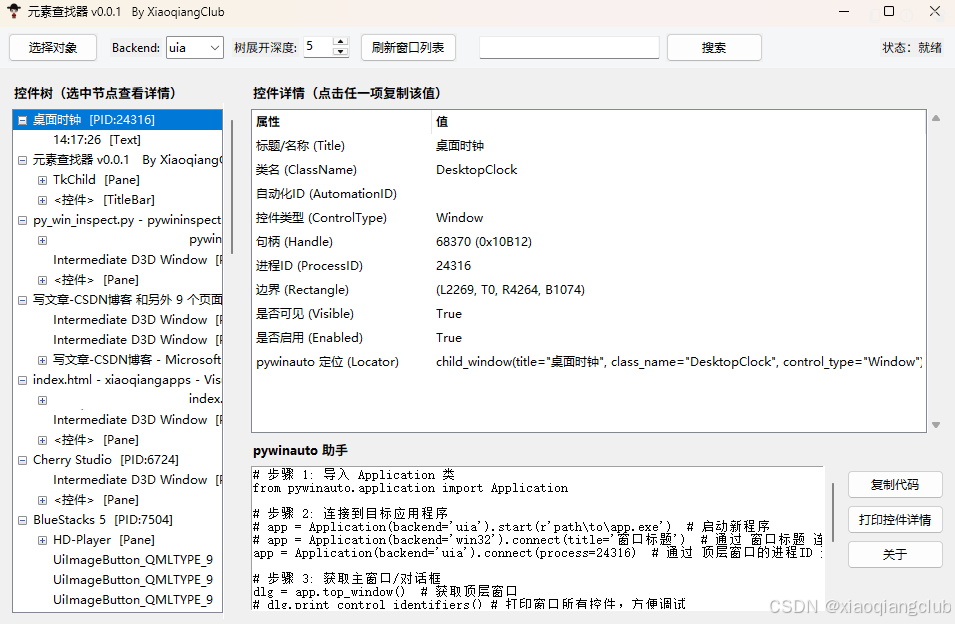This screenshot has width=955, height=624.
Task: Click the details list scroll up arrow
Action: click(936, 118)
